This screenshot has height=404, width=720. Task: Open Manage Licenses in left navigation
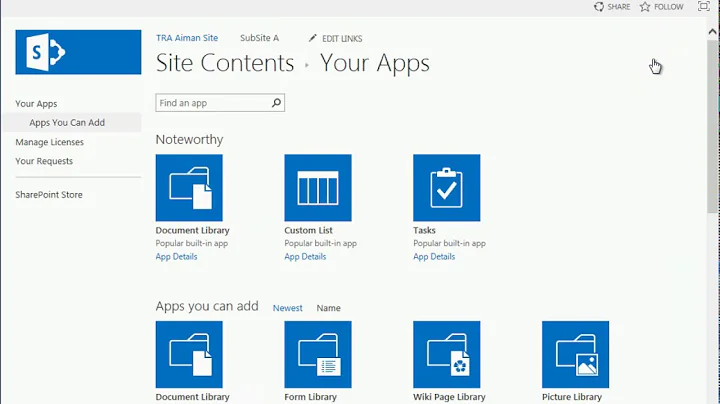[50, 142]
